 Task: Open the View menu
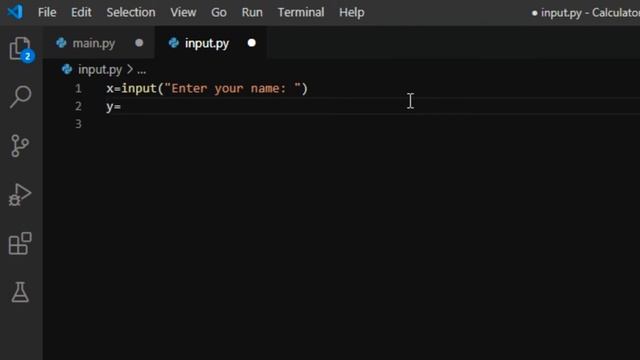coord(183,12)
